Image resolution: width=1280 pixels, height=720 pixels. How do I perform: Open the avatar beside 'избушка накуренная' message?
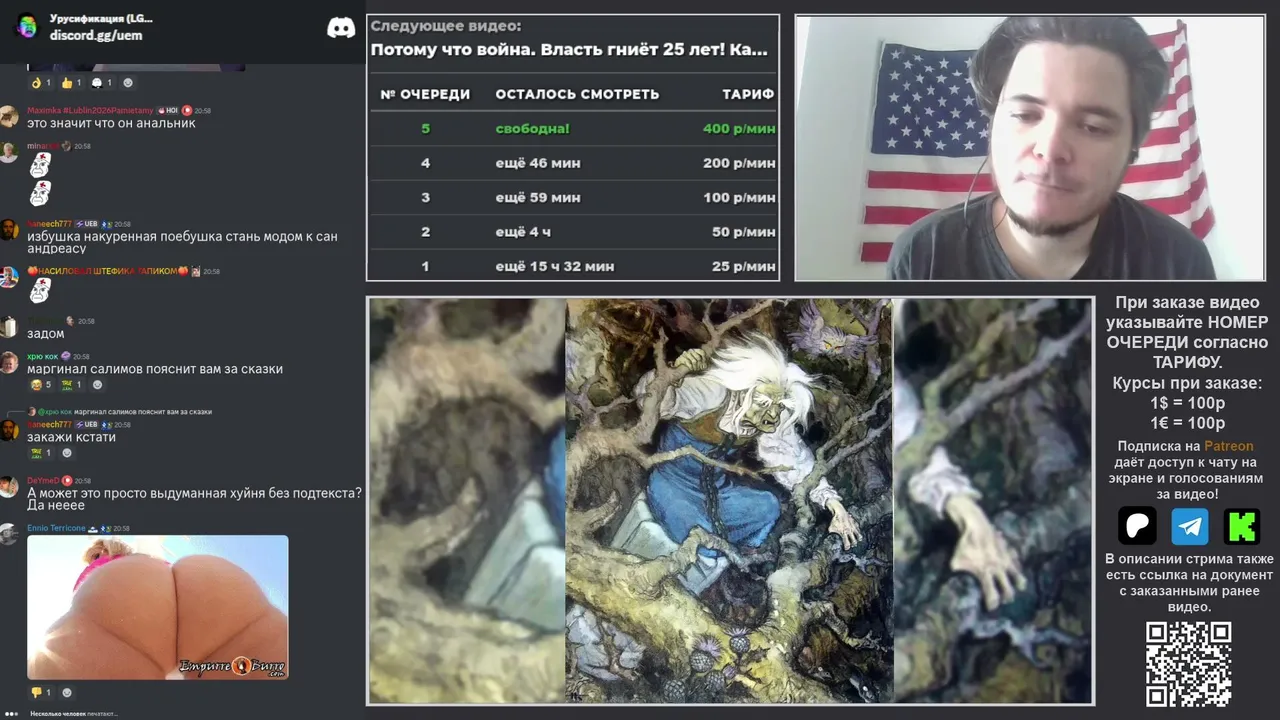click(9, 230)
